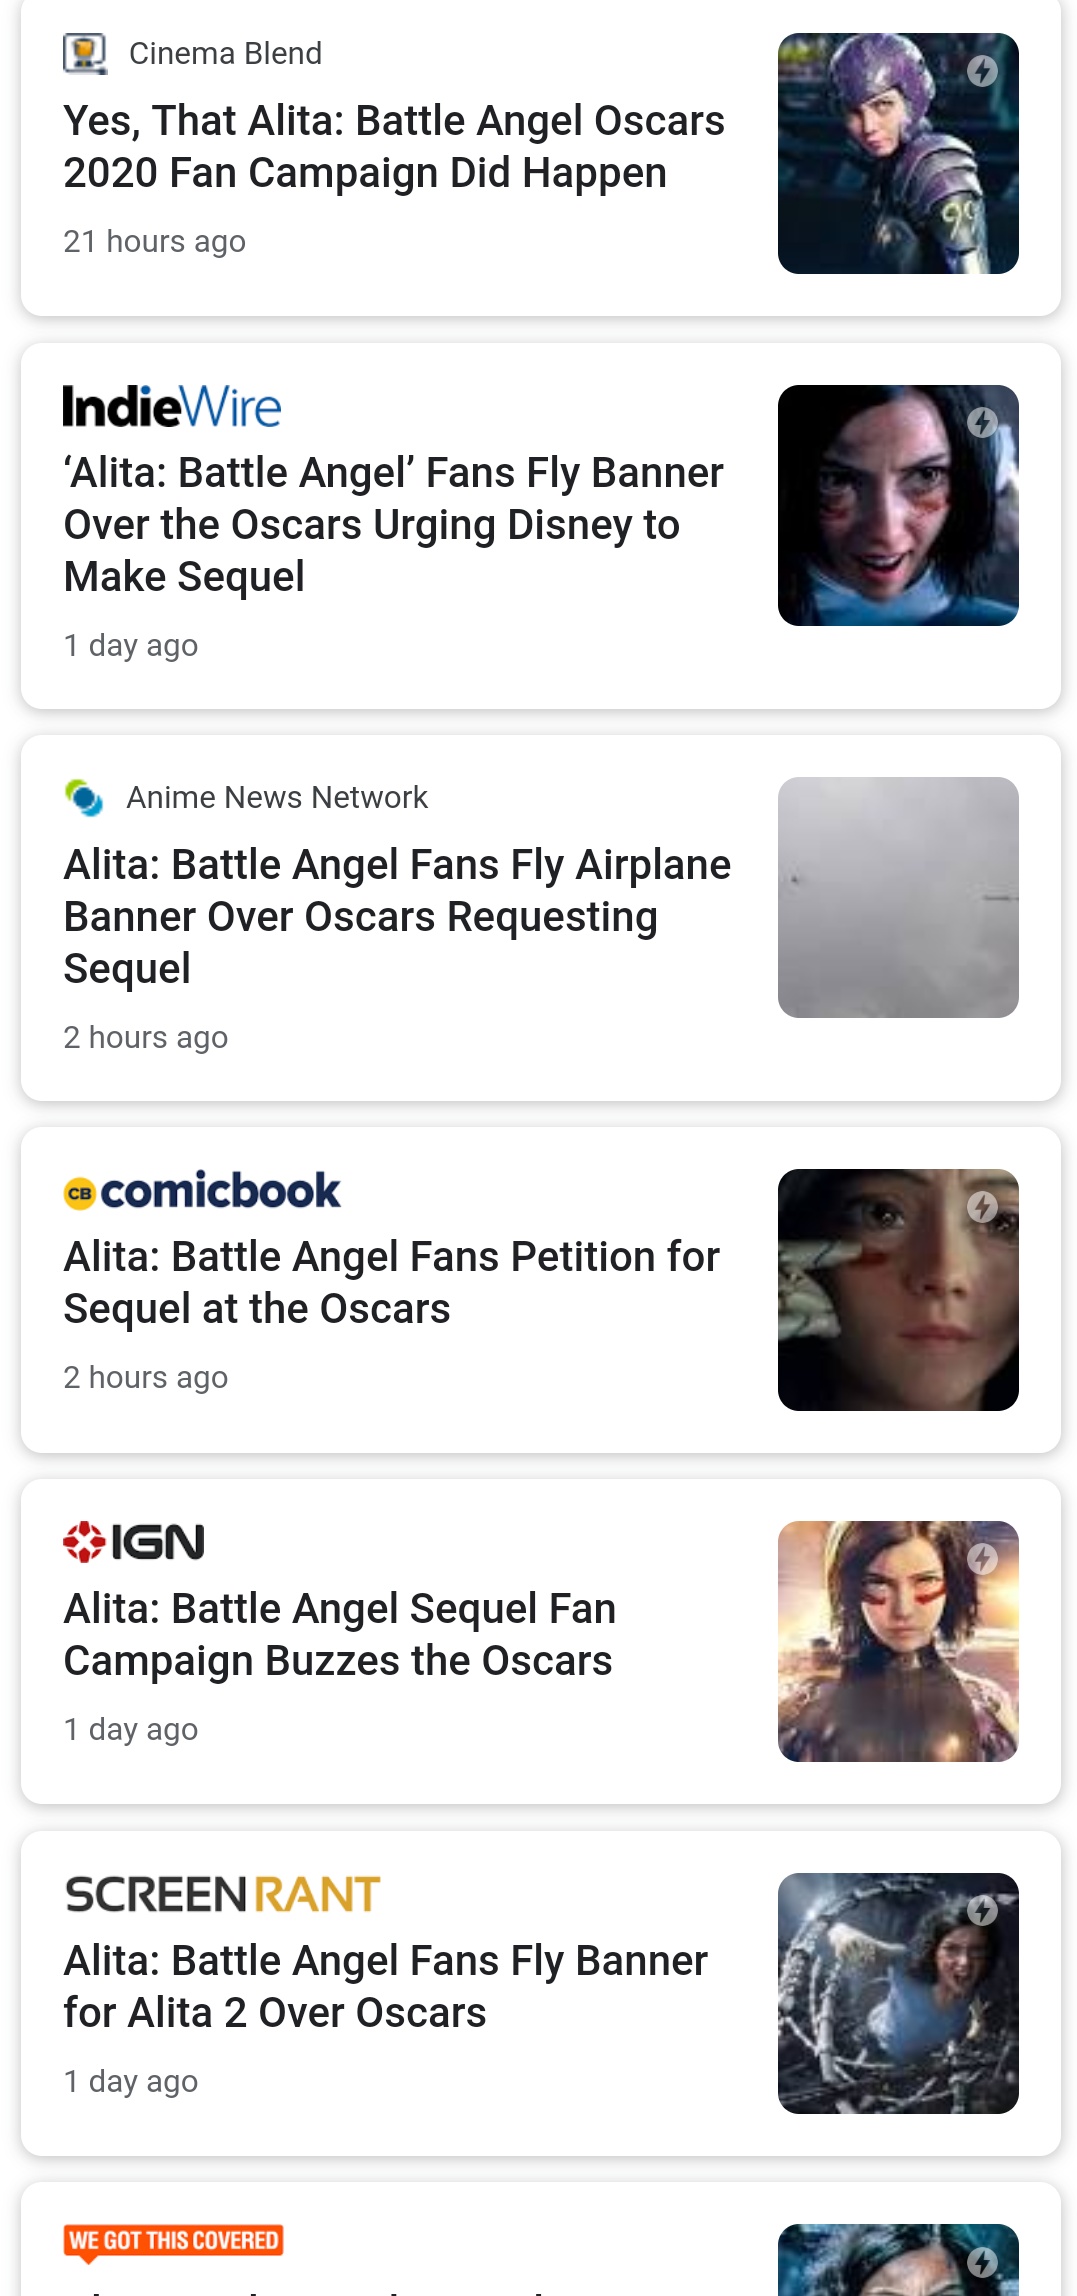Open IndieWire's 'Fans Fly Banner Over the Oscars' article

(x=394, y=524)
